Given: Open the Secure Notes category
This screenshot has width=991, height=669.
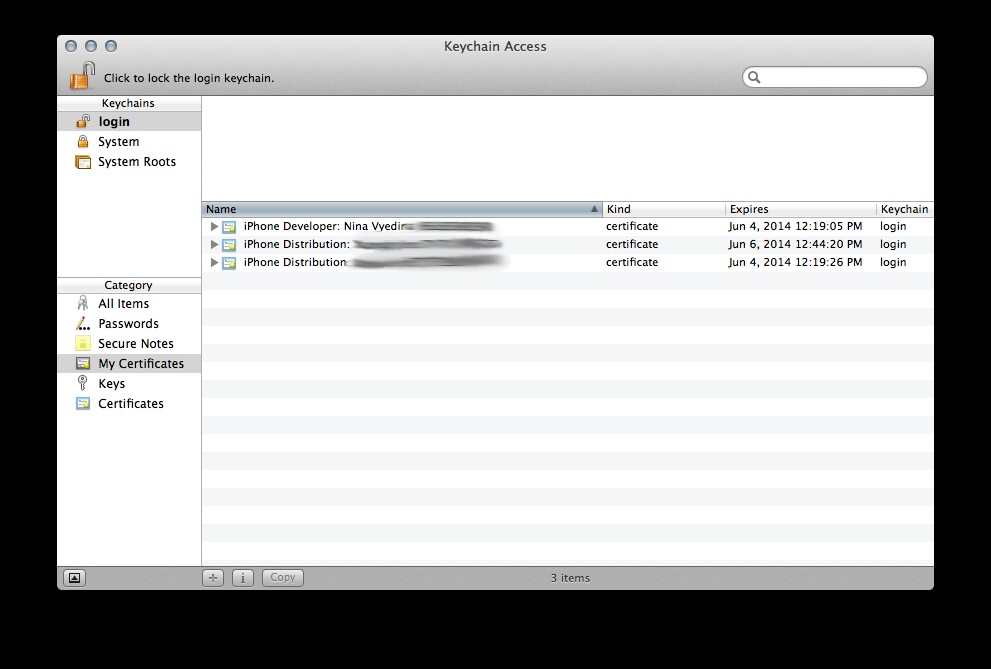Looking at the screenshot, I should click(x=129, y=344).
